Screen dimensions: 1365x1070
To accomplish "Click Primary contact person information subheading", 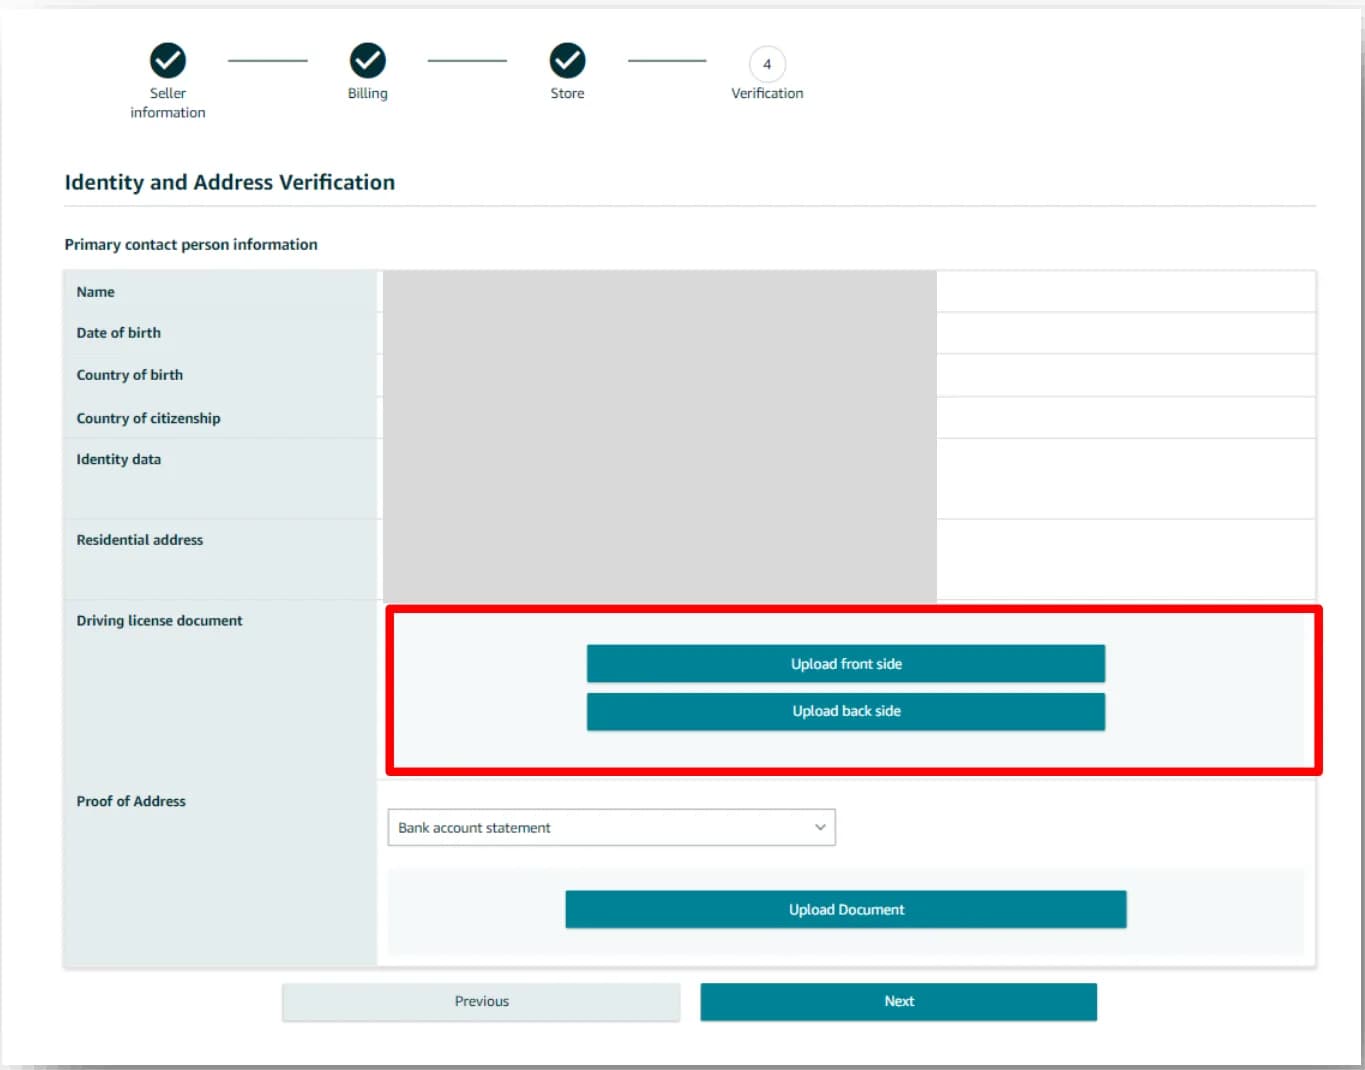I will (191, 244).
